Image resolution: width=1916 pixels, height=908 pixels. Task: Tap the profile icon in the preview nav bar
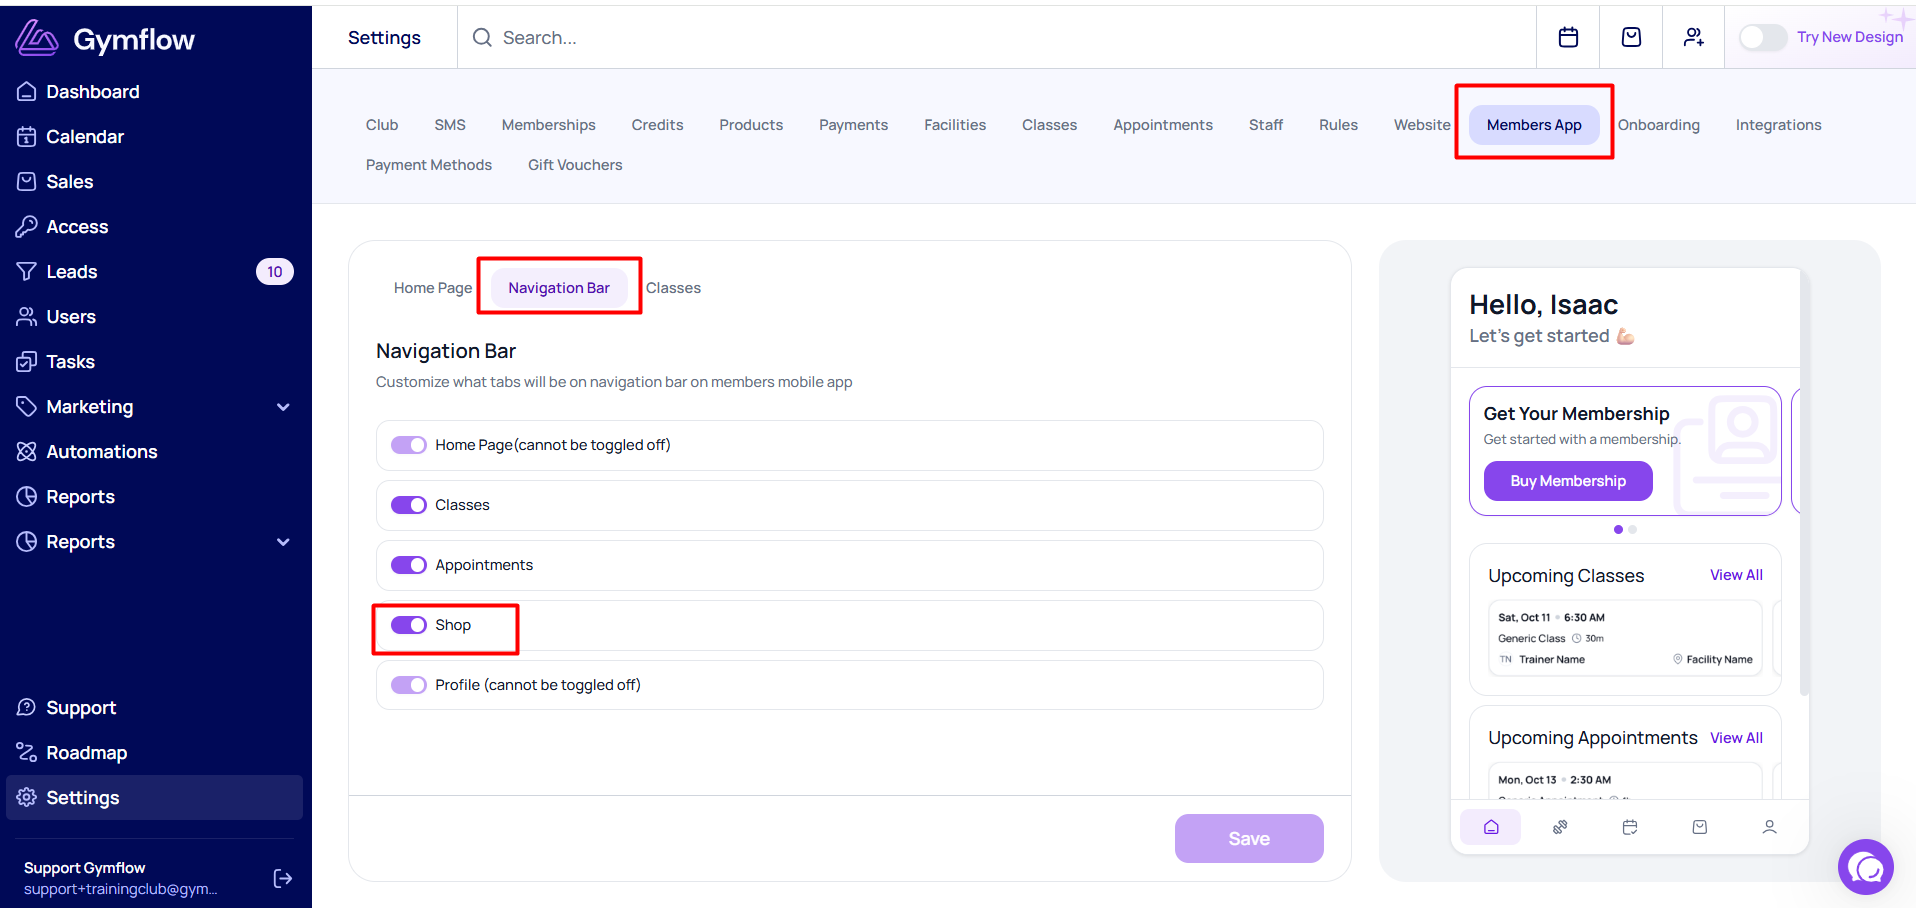tap(1769, 827)
